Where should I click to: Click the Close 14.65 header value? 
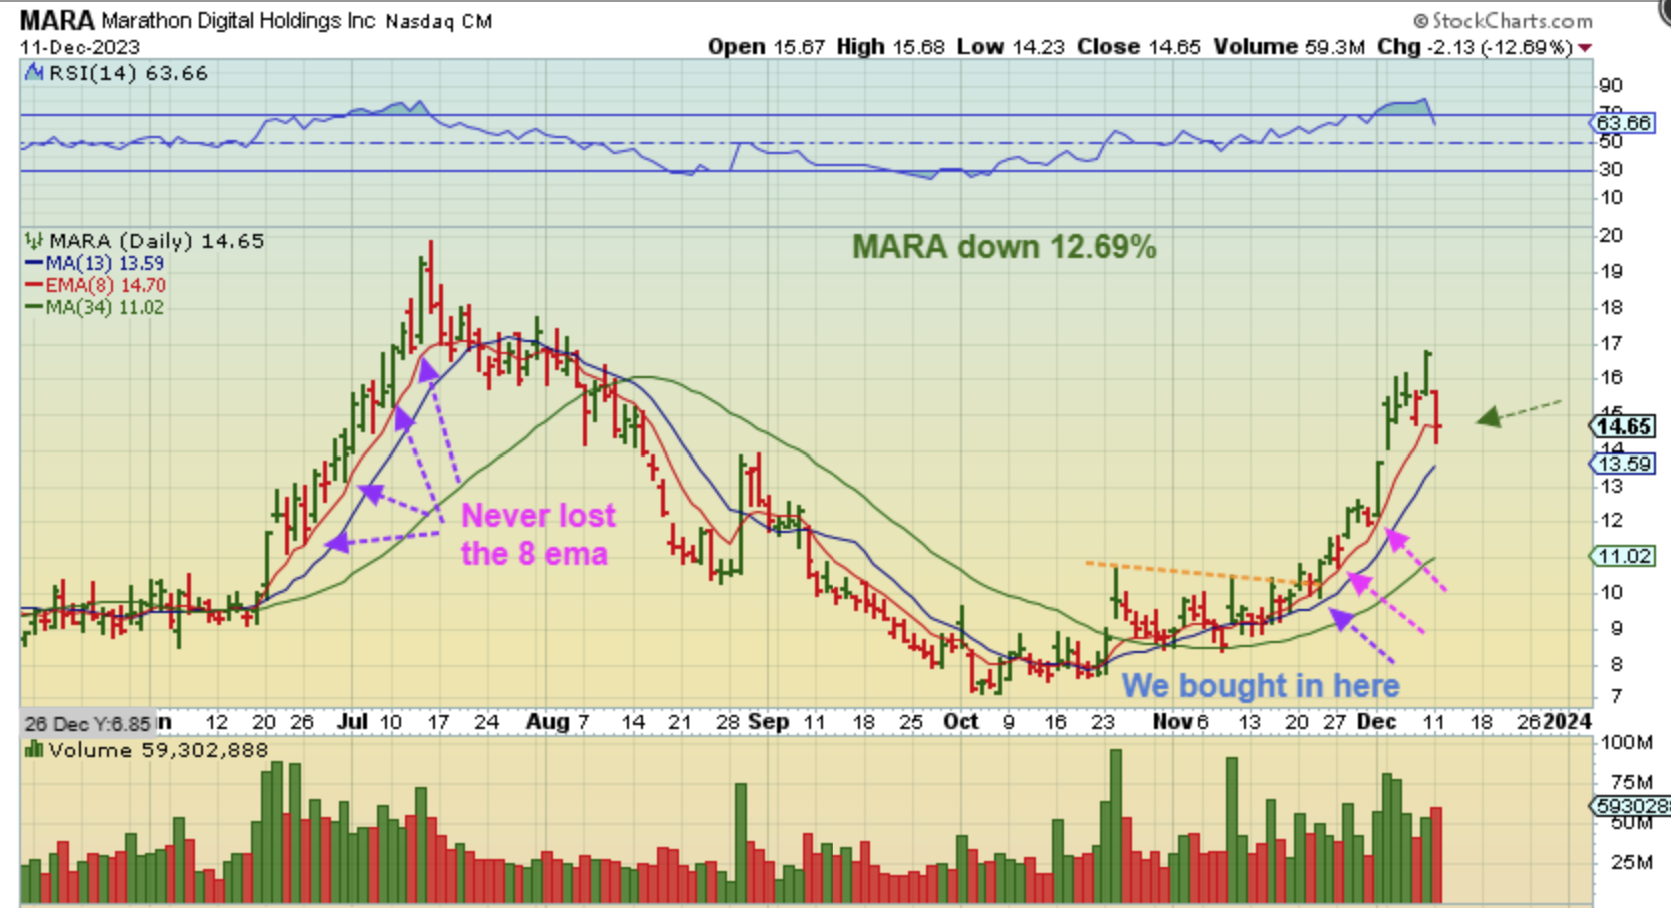click(x=1138, y=47)
